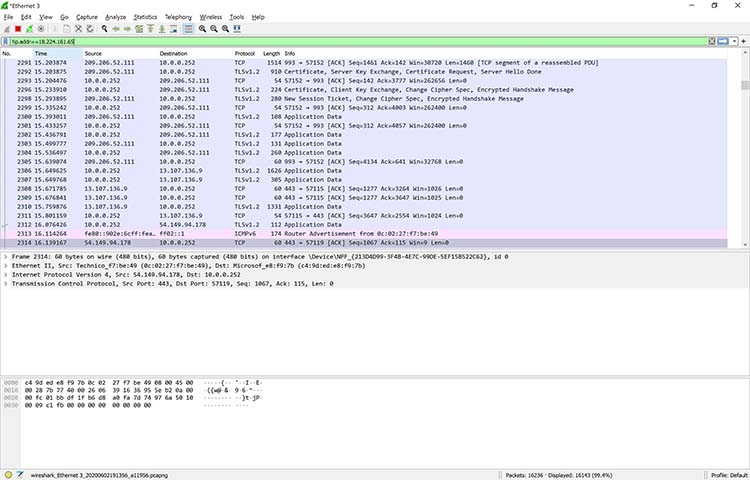Sort by the No. column header
Viewport: 750px width, 480px height.
[16, 54]
